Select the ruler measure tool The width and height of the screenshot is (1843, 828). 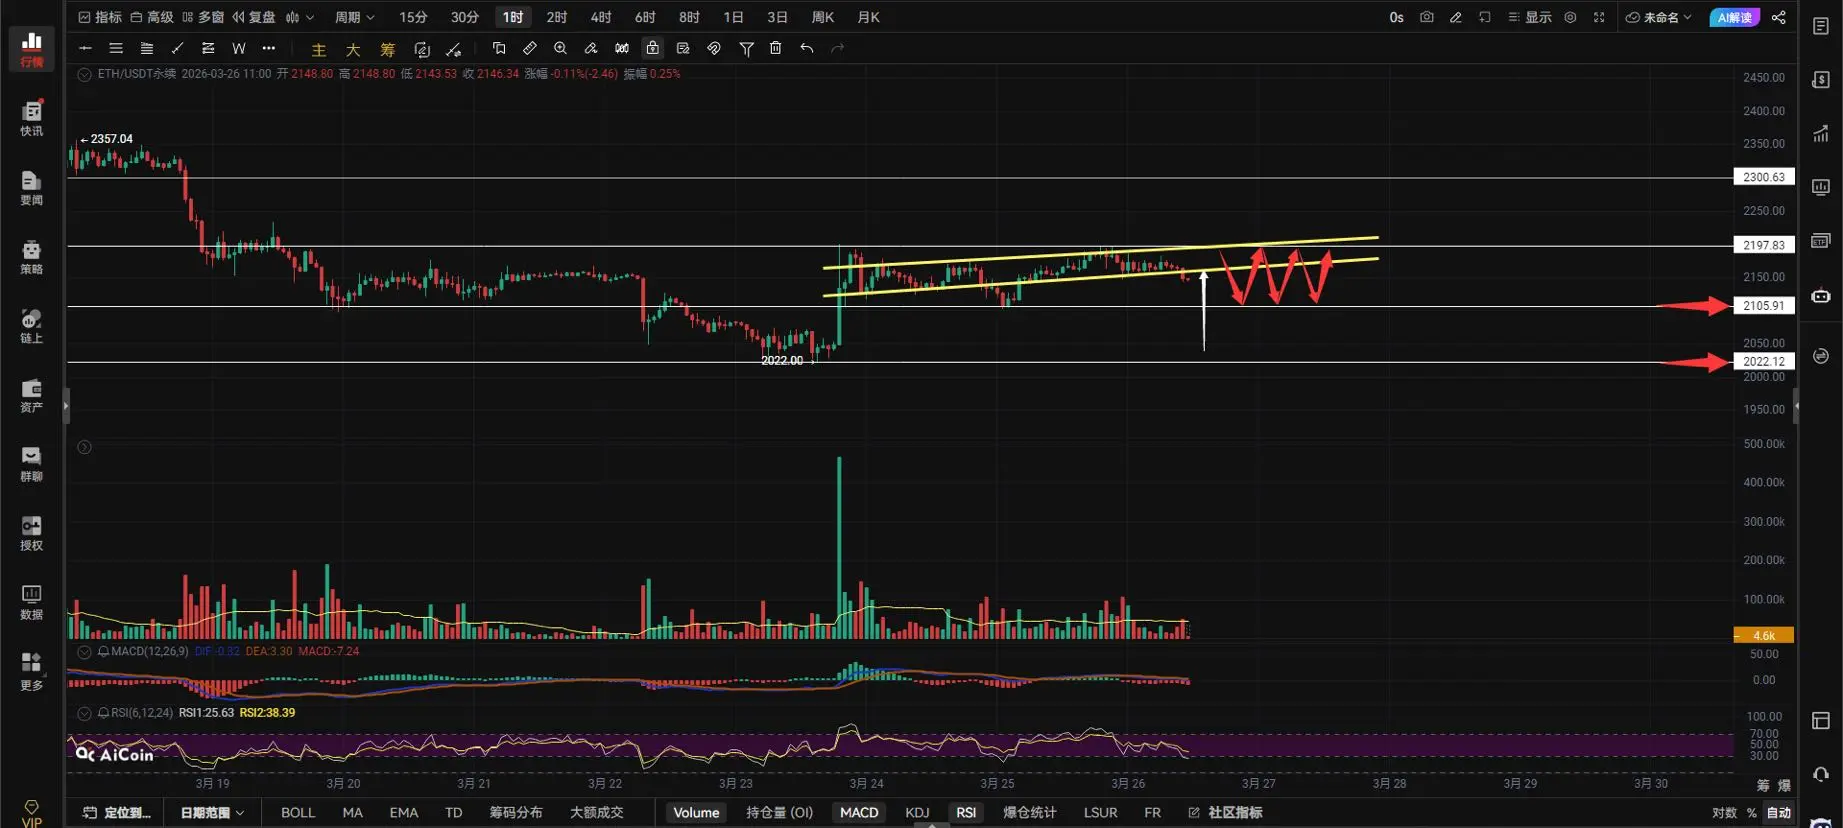pyautogui.click(x=530, y=48)
